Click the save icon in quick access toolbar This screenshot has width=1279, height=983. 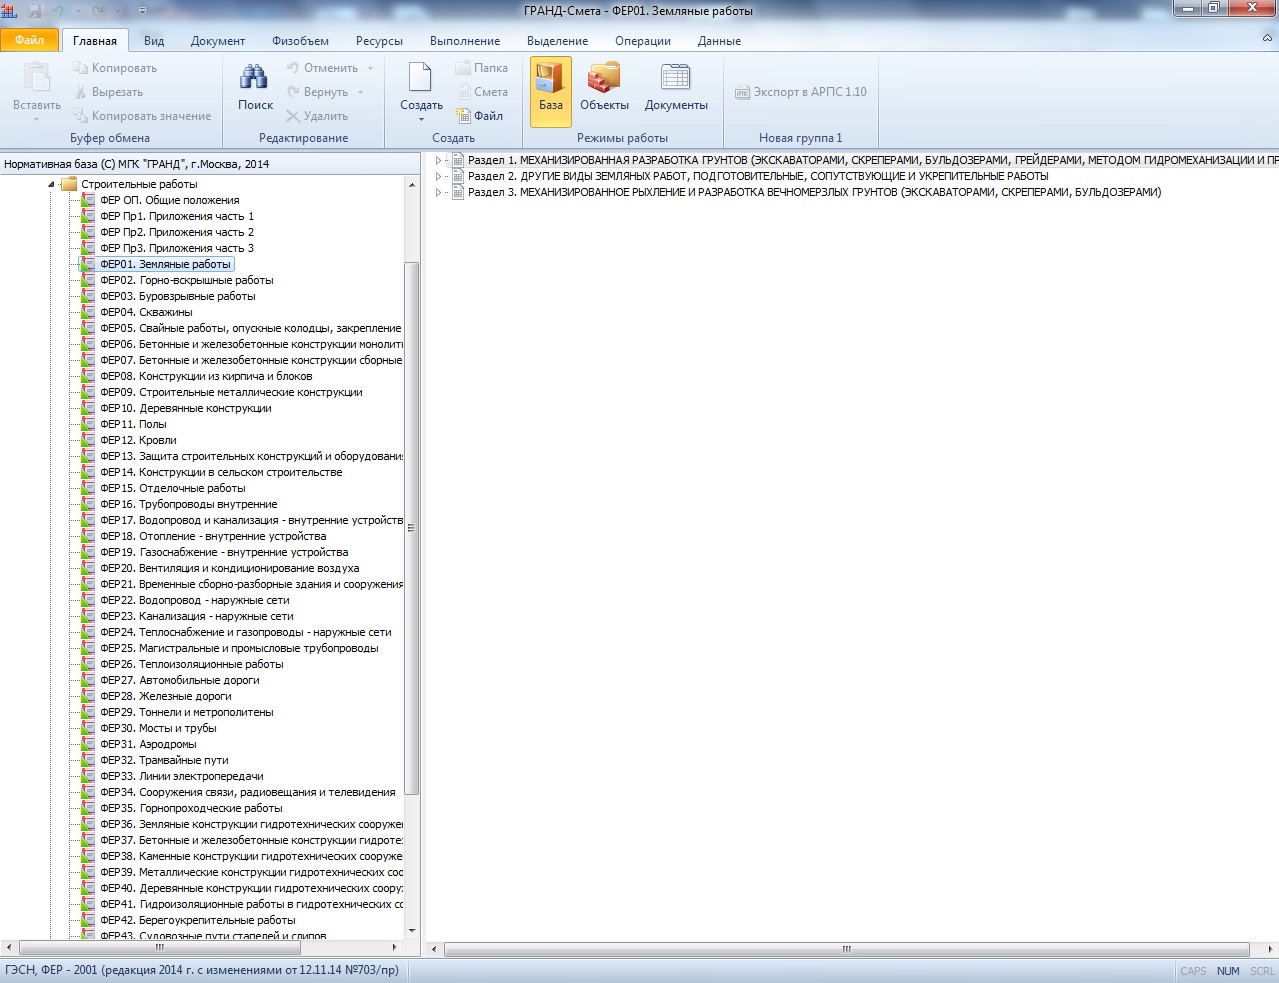click(x=35, y=11)
